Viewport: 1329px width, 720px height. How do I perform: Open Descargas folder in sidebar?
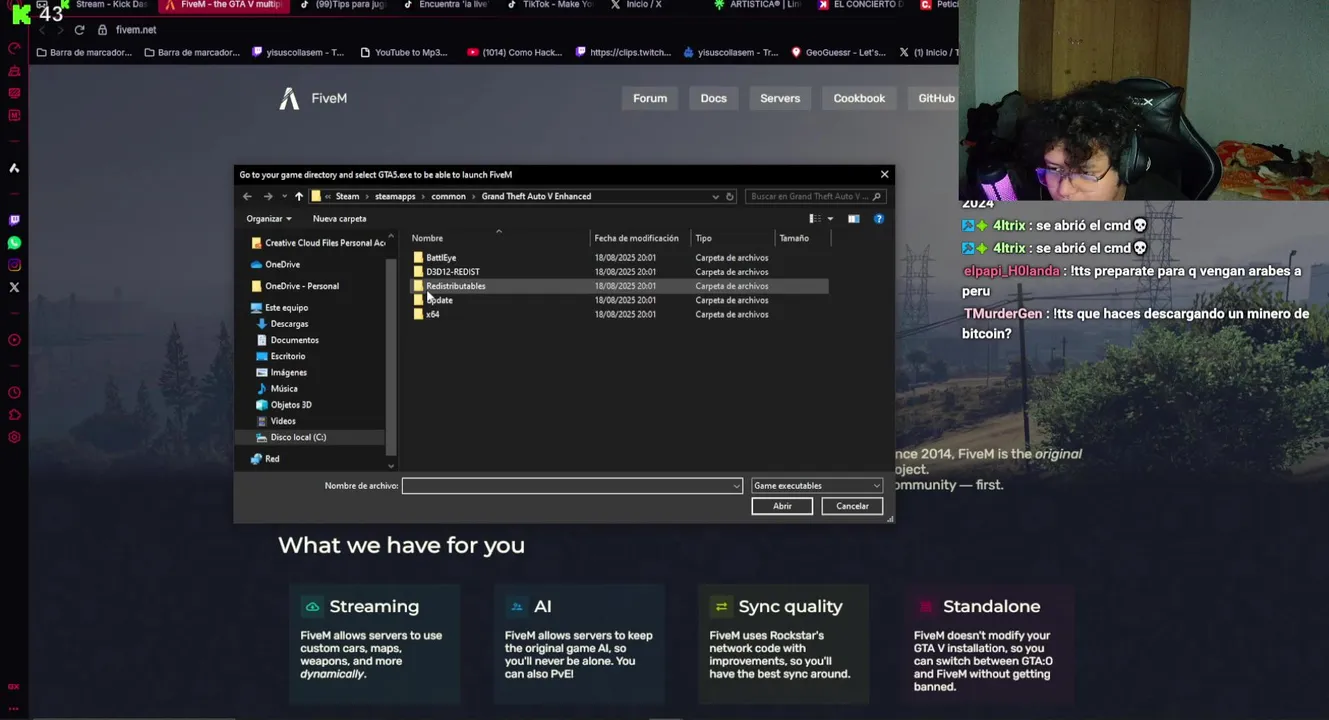pyautogui.click(x=282, y=324)
